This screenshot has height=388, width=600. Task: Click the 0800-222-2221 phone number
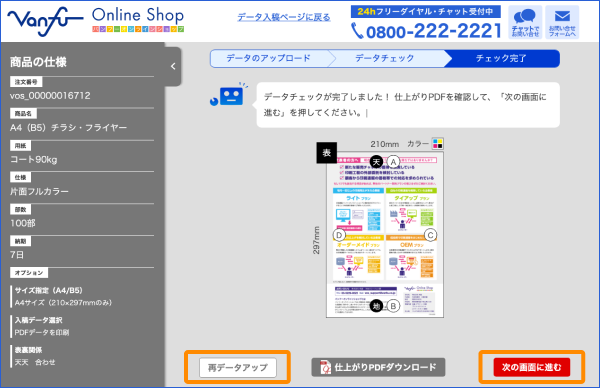[x=434, y=31]
